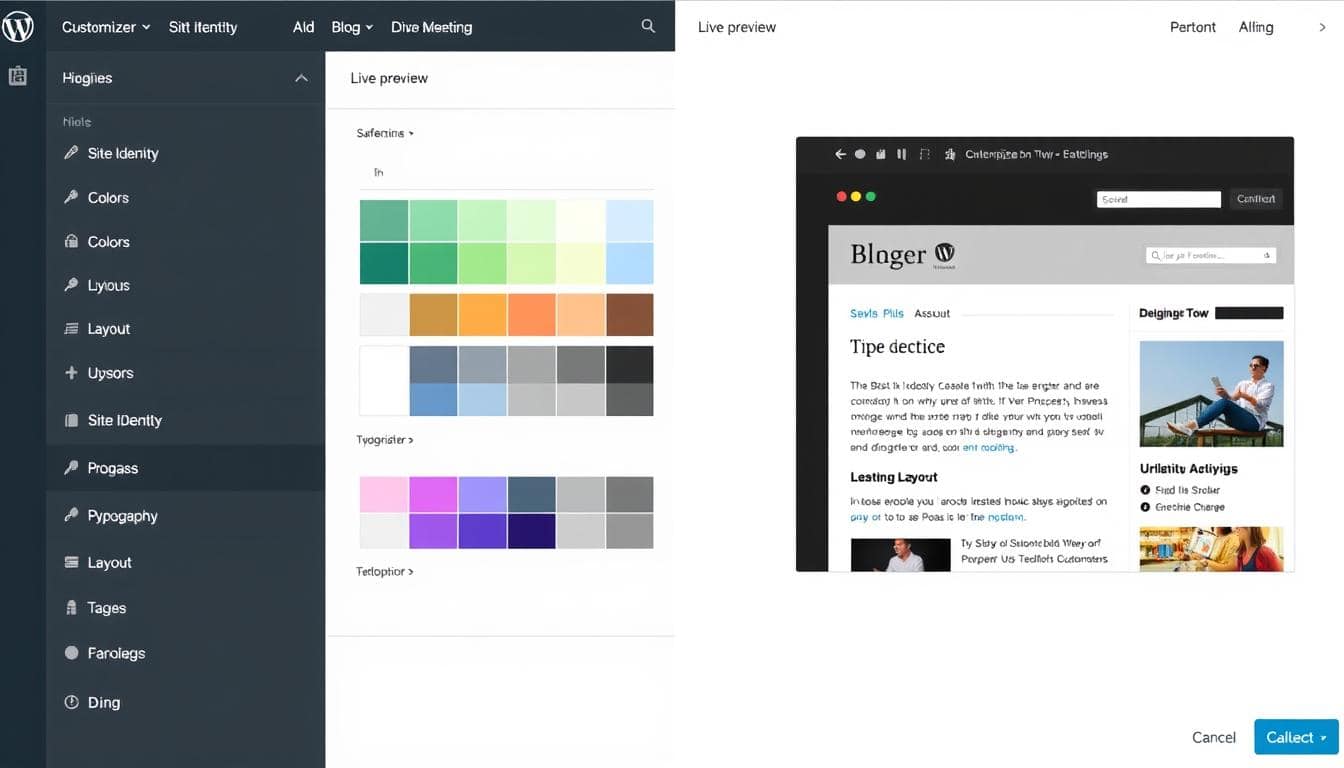Viewport: 1344px width, 768px height.
Task: Select the dark green color swatch
Action: click(384, 265)
